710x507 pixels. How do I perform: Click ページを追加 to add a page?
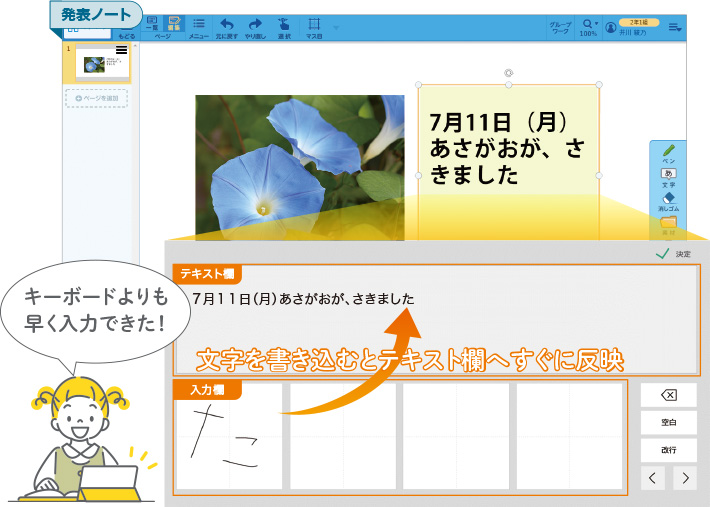[96, 98]
